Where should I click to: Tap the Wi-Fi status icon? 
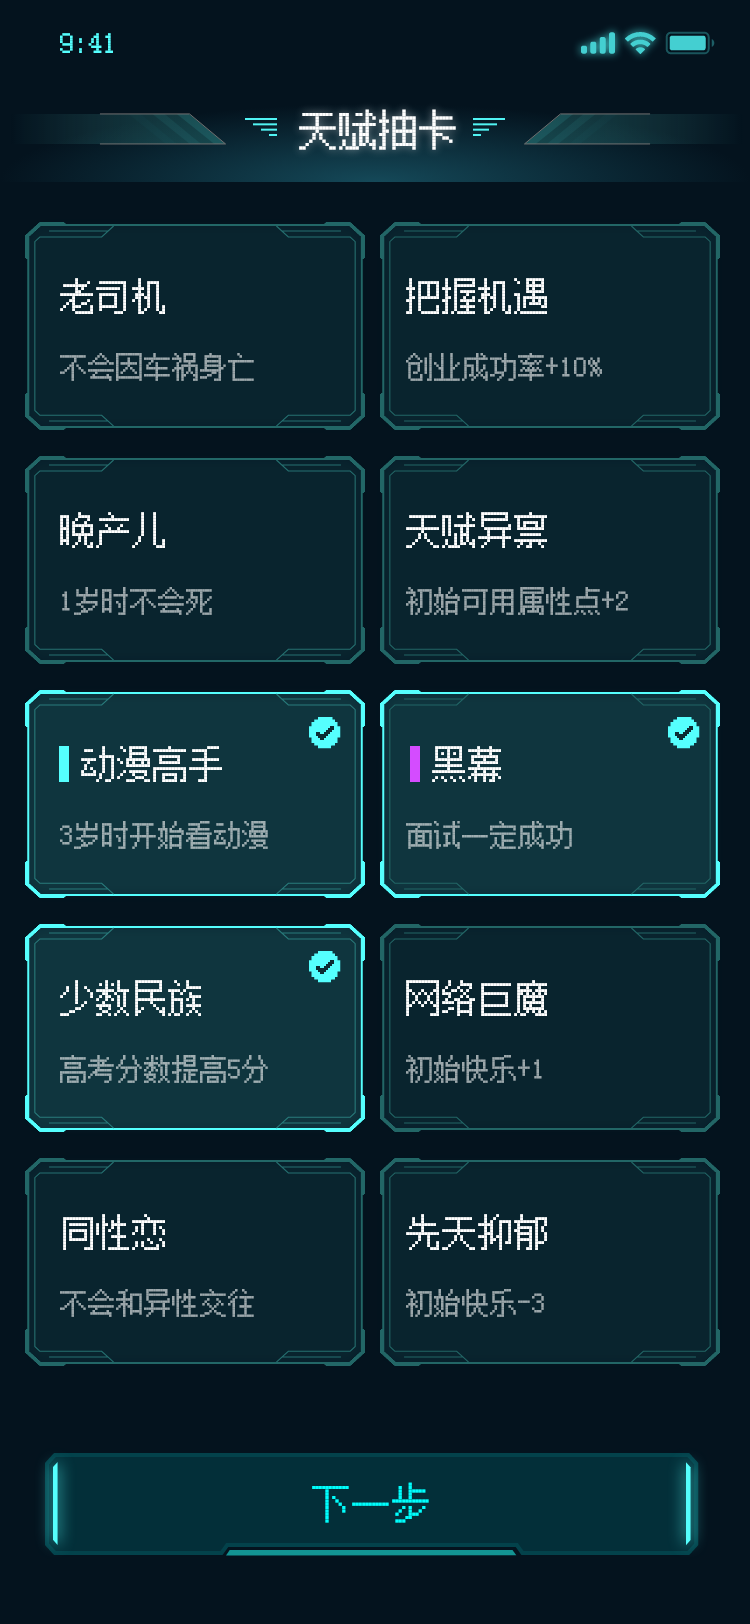[640, 43]
